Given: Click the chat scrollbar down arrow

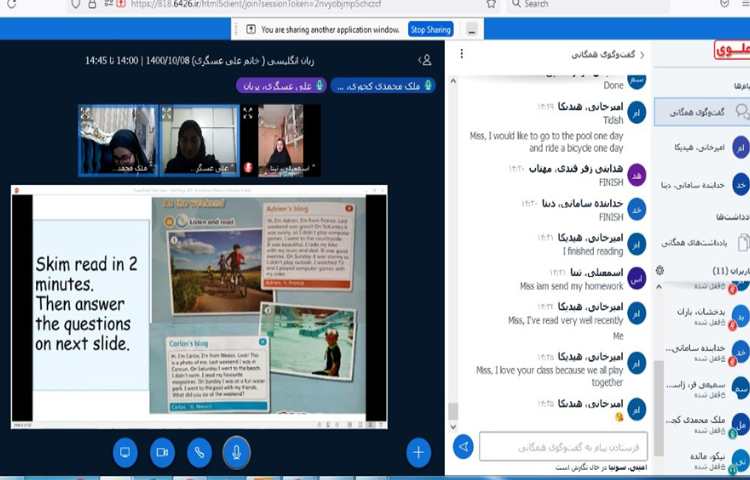Looking at the screenshot, I should 452,426.
